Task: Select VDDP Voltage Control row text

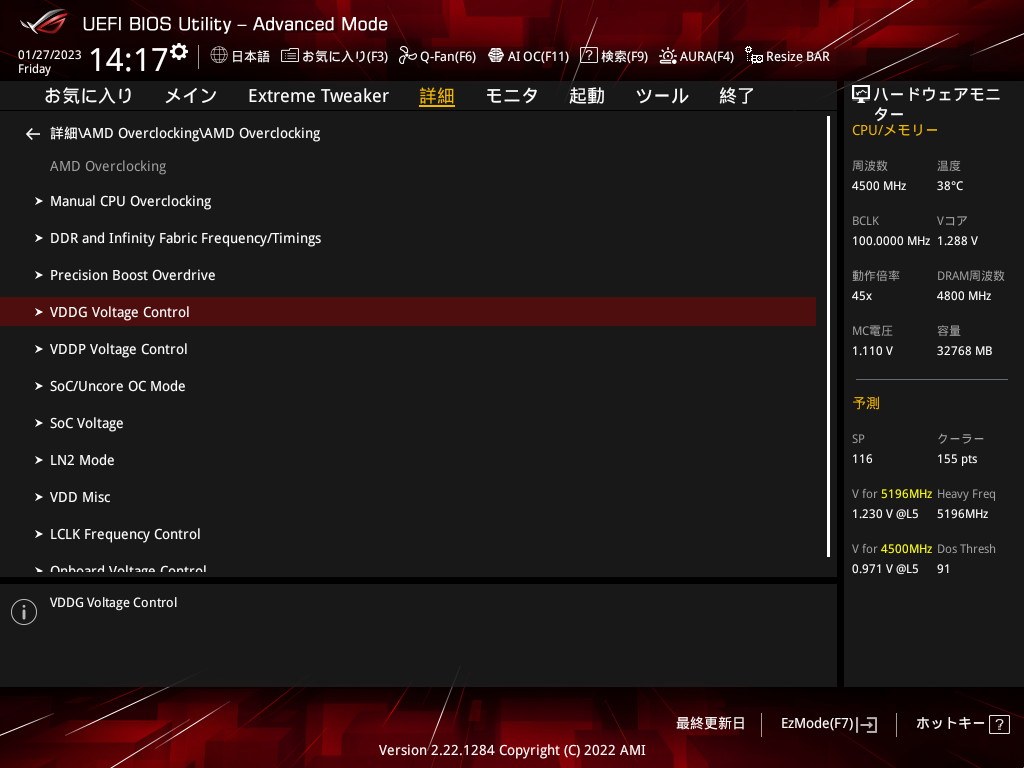Action: point(119,349)
